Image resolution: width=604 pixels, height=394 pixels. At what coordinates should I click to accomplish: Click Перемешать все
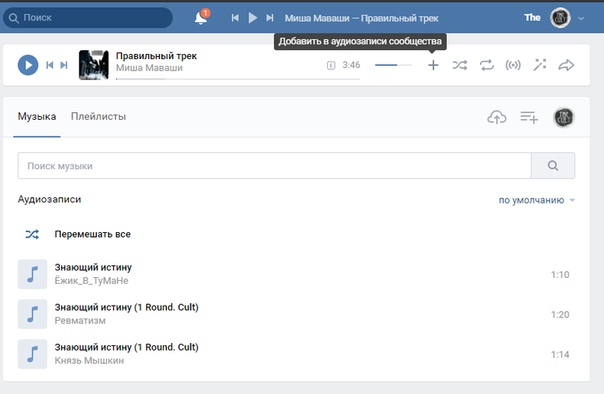92,234
